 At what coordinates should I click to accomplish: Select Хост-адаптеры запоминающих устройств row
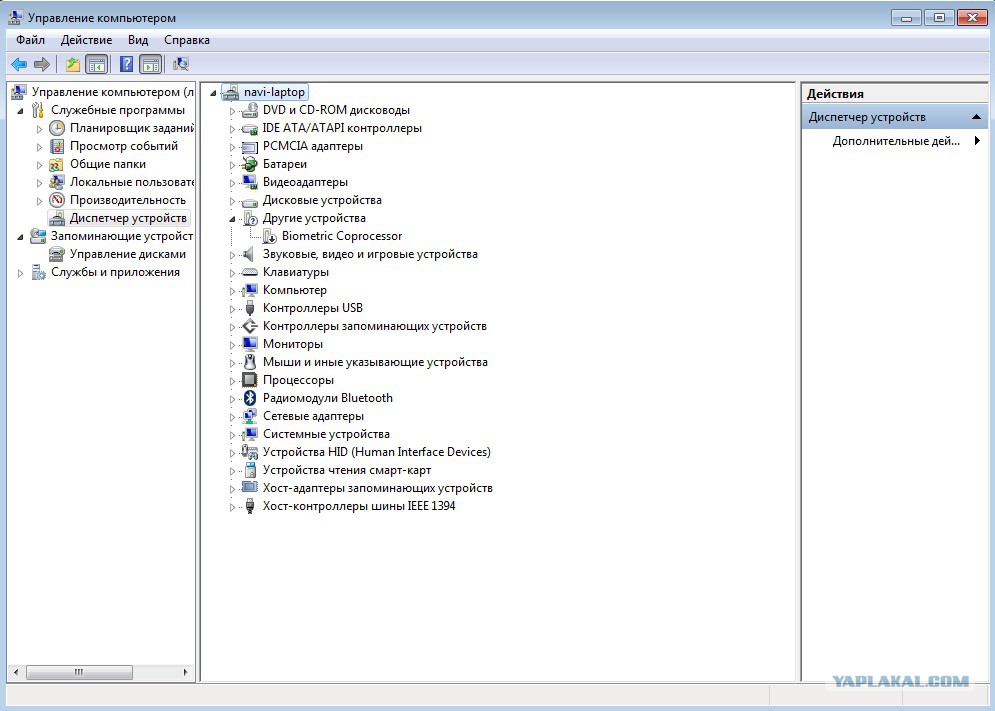click(378, 488)
